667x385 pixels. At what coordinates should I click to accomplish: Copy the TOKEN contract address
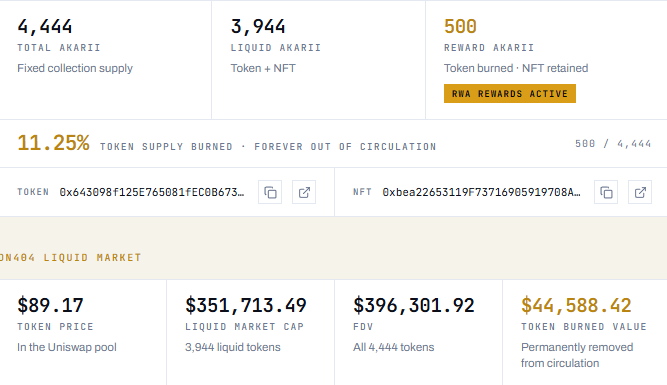tap(270, 192)
